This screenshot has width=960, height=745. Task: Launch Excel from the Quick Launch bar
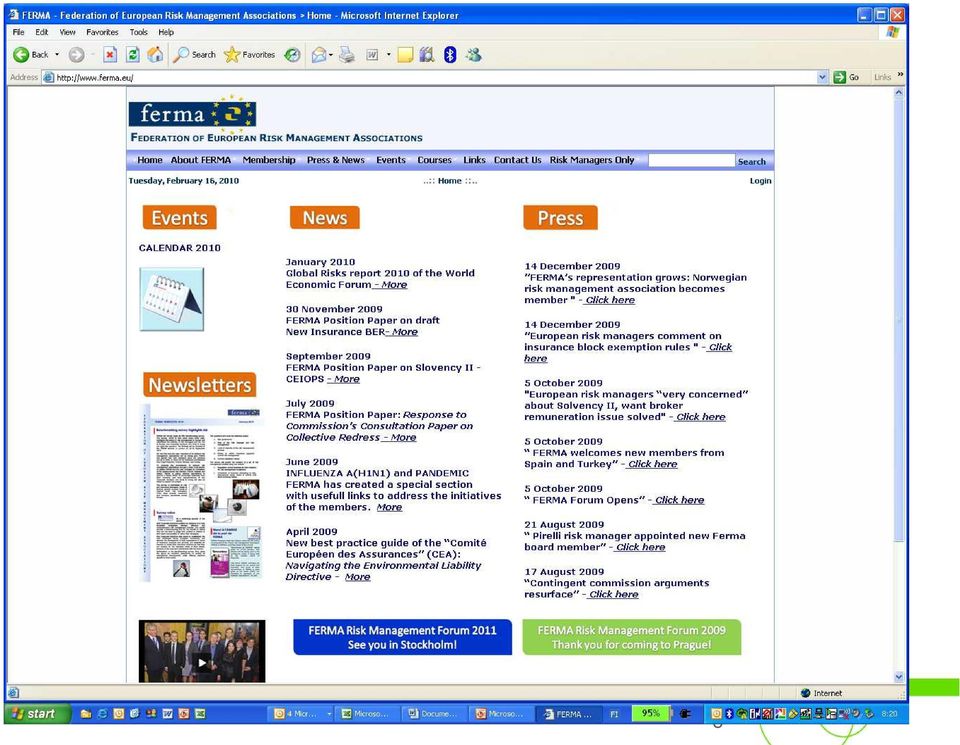point(200,714)
